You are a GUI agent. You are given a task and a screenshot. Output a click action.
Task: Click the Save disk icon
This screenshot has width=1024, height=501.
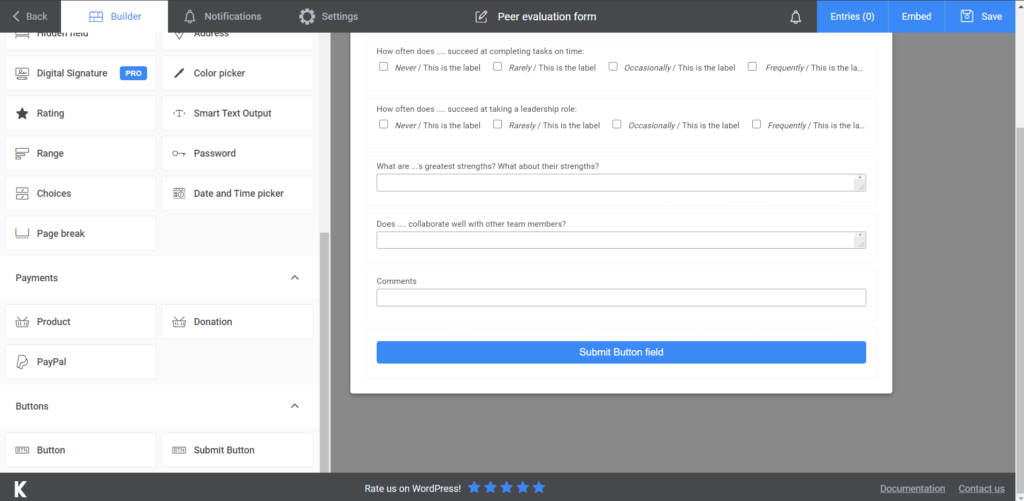(x=967, y=16)
